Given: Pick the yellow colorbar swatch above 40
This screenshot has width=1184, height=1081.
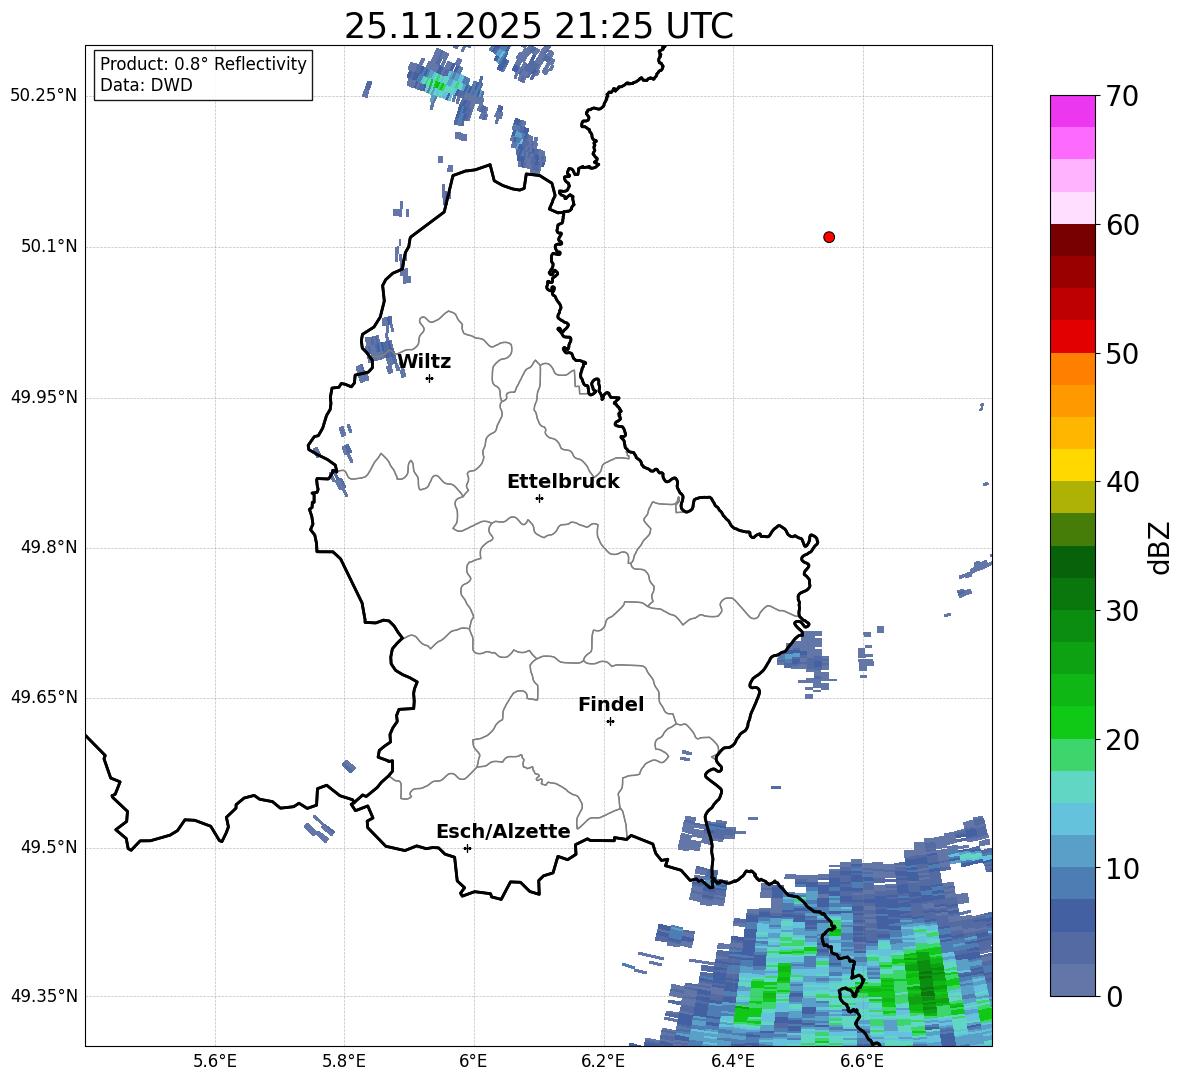Looking at the screenshot, I should click(x=1072, y=465).
